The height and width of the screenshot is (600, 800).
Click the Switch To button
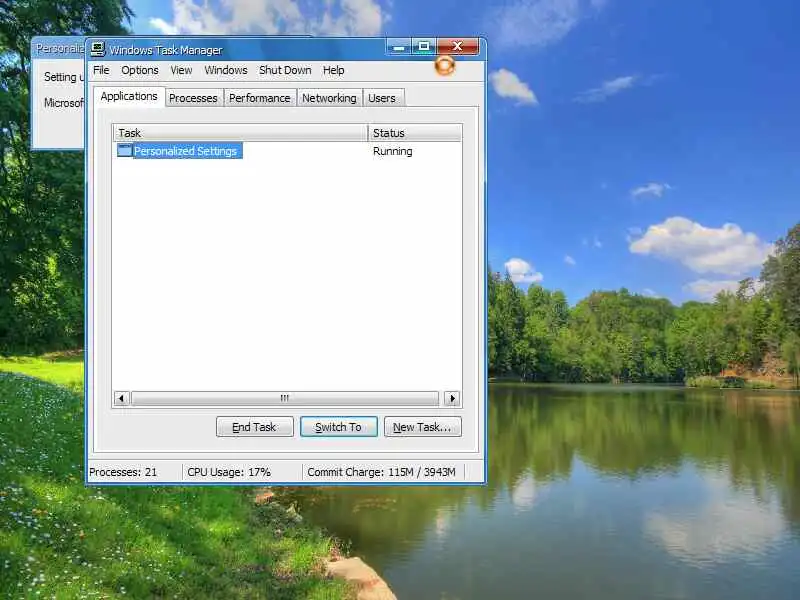pyautogui.click(x=339, y=427)
